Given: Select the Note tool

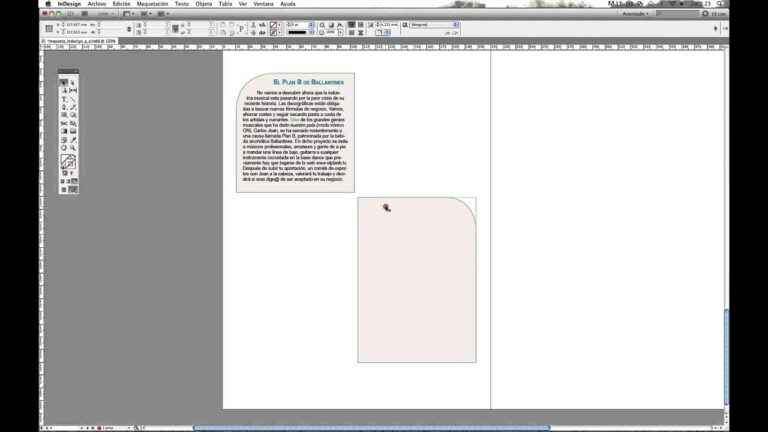Looking at the screenshot, I should point(64,140).
